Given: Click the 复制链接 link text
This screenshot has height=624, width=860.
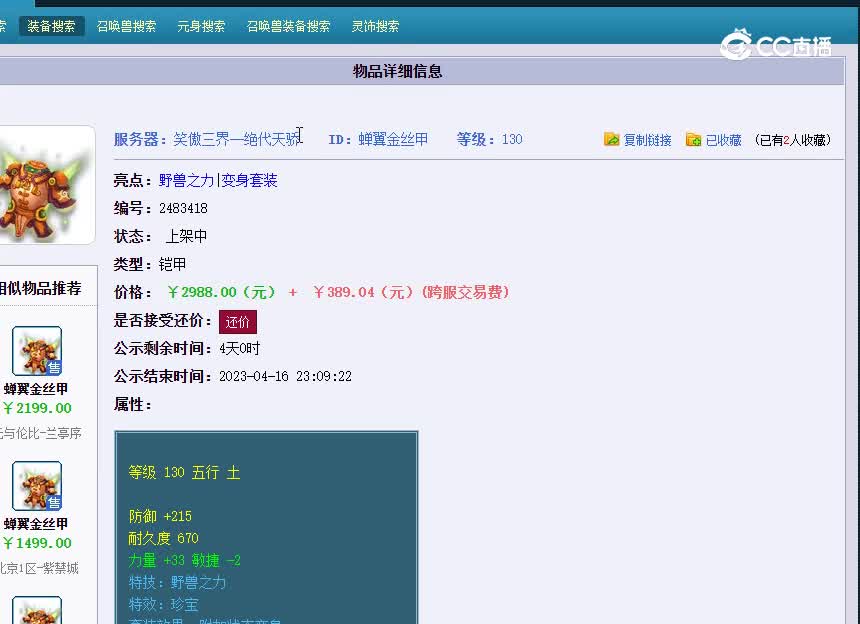Looking at the screenshot, I should coord(647,140).
